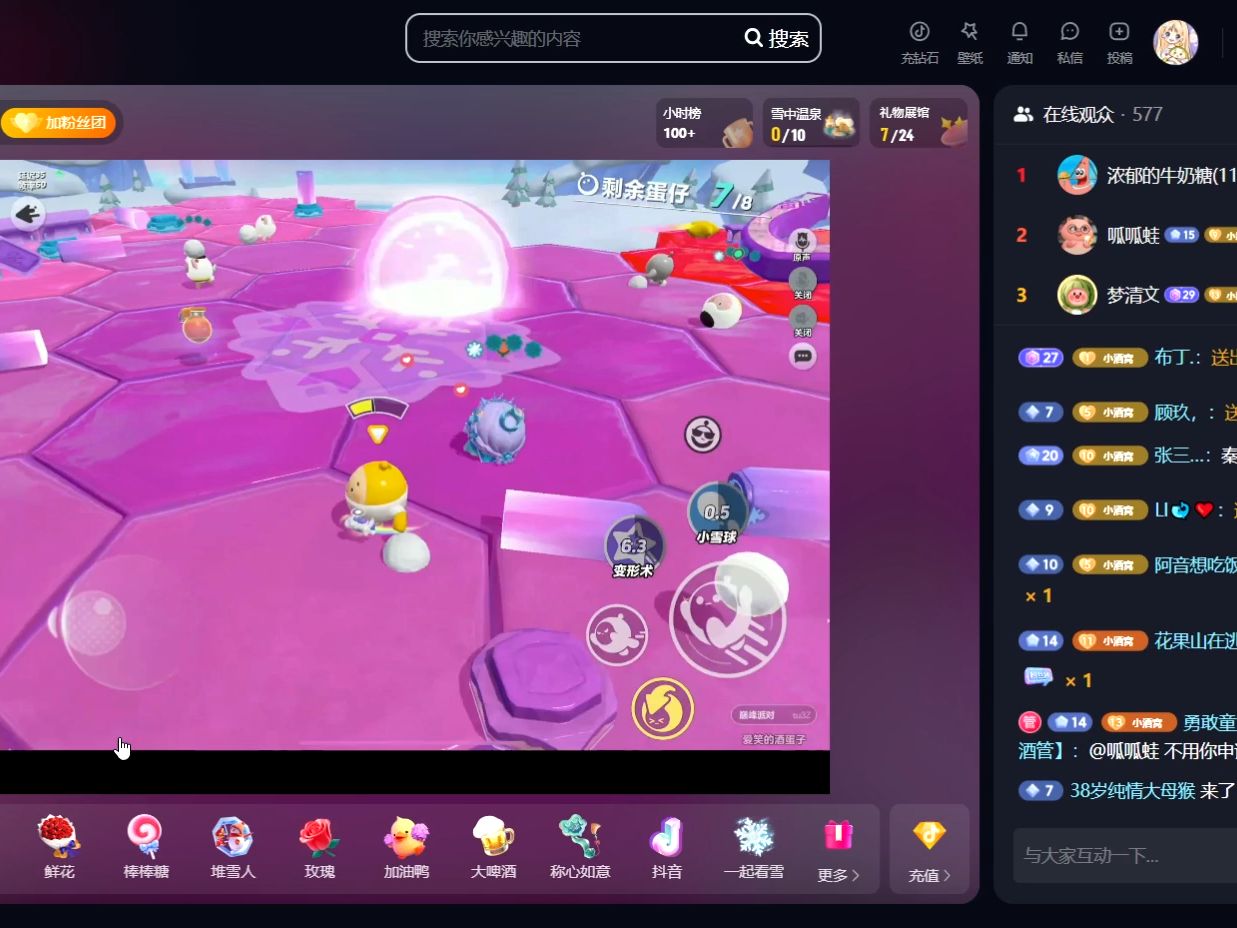
Task: Click chat user 38岁纯情大母猴
Action: tap(1131, 791)
